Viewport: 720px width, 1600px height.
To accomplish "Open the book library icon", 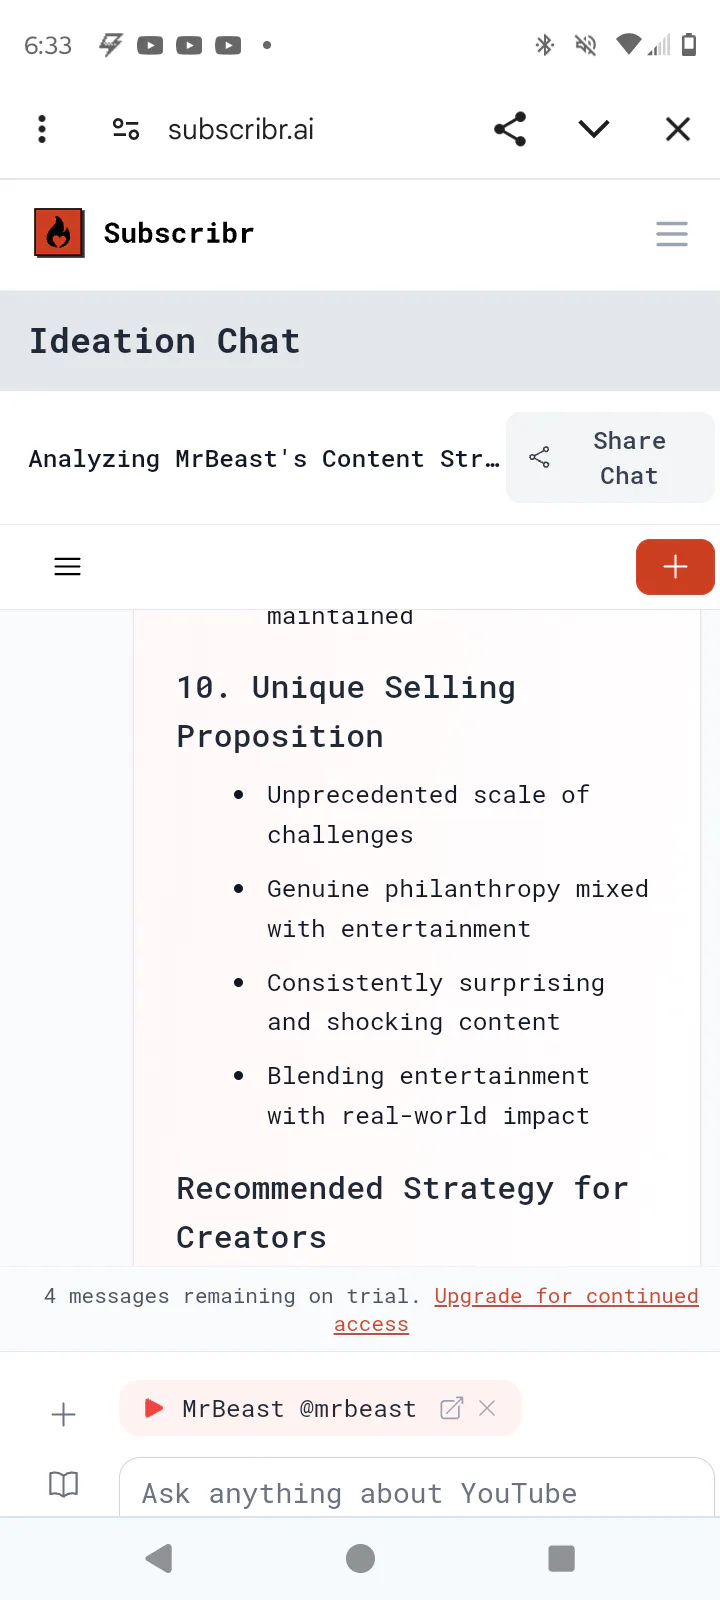I will (63, 1484).
